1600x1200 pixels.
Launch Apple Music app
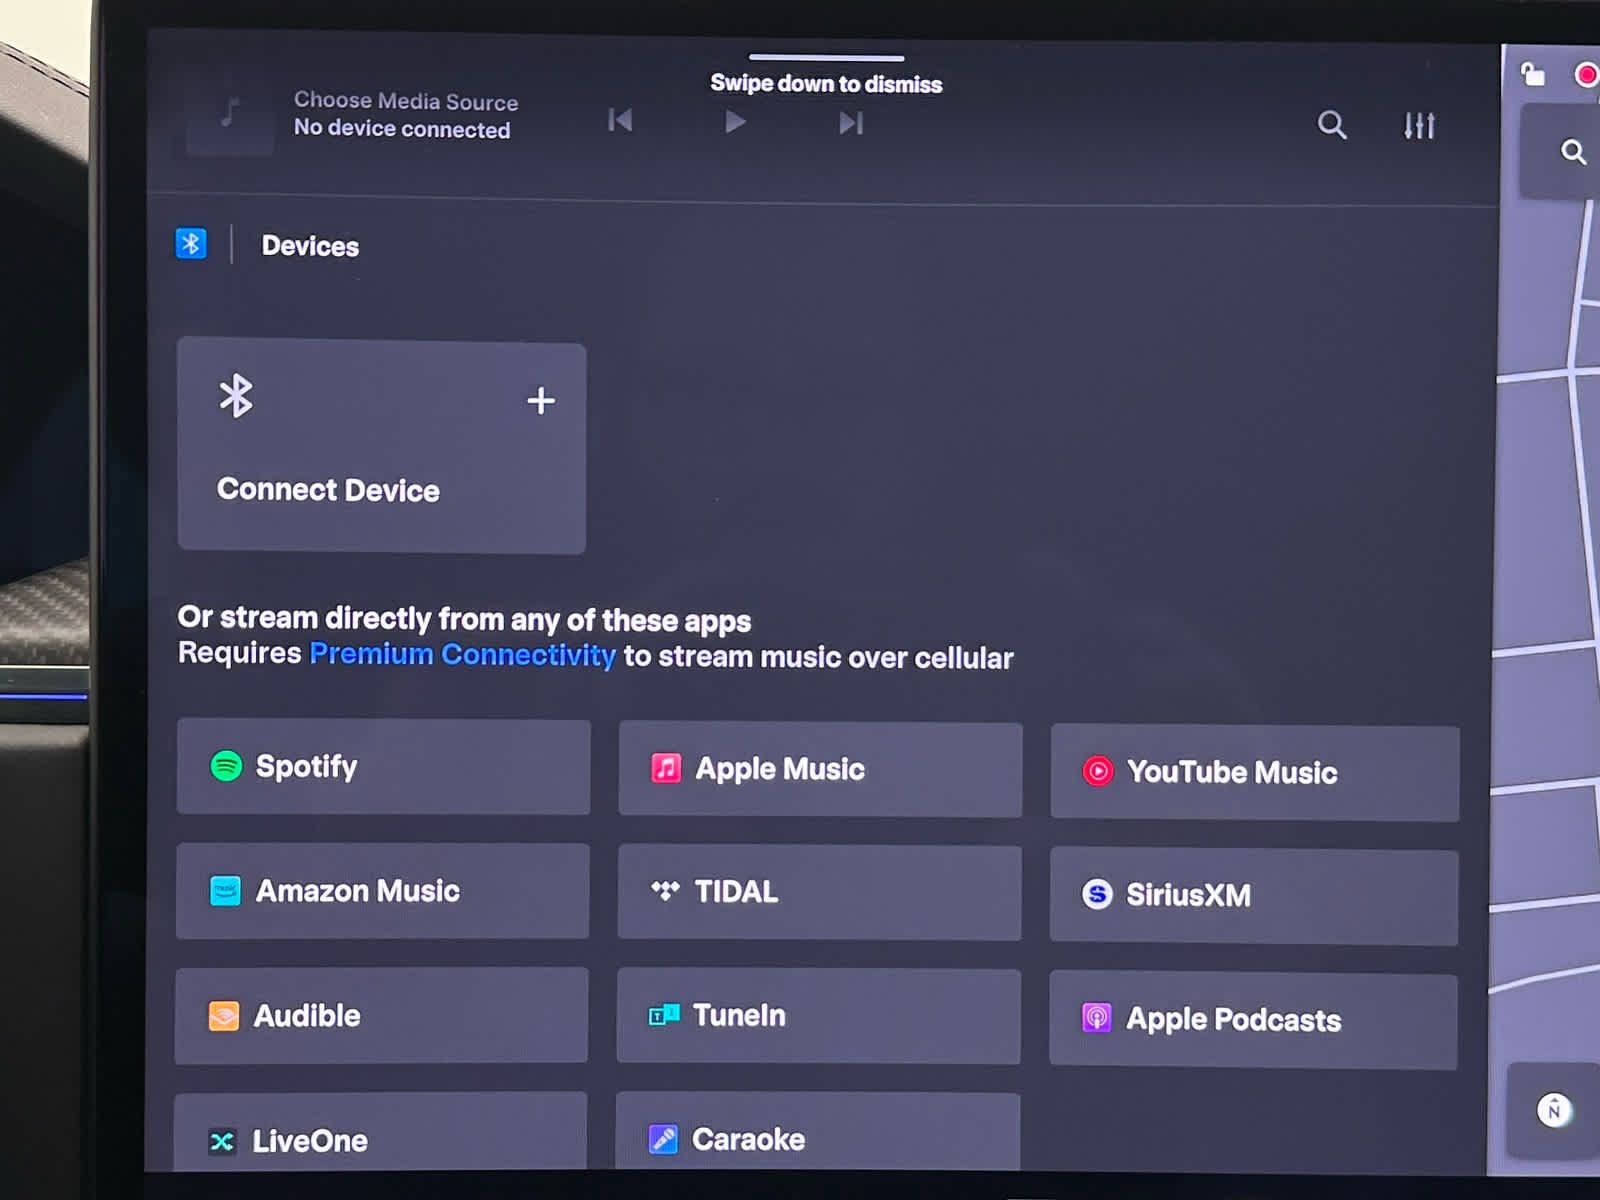tap(820, 770)
